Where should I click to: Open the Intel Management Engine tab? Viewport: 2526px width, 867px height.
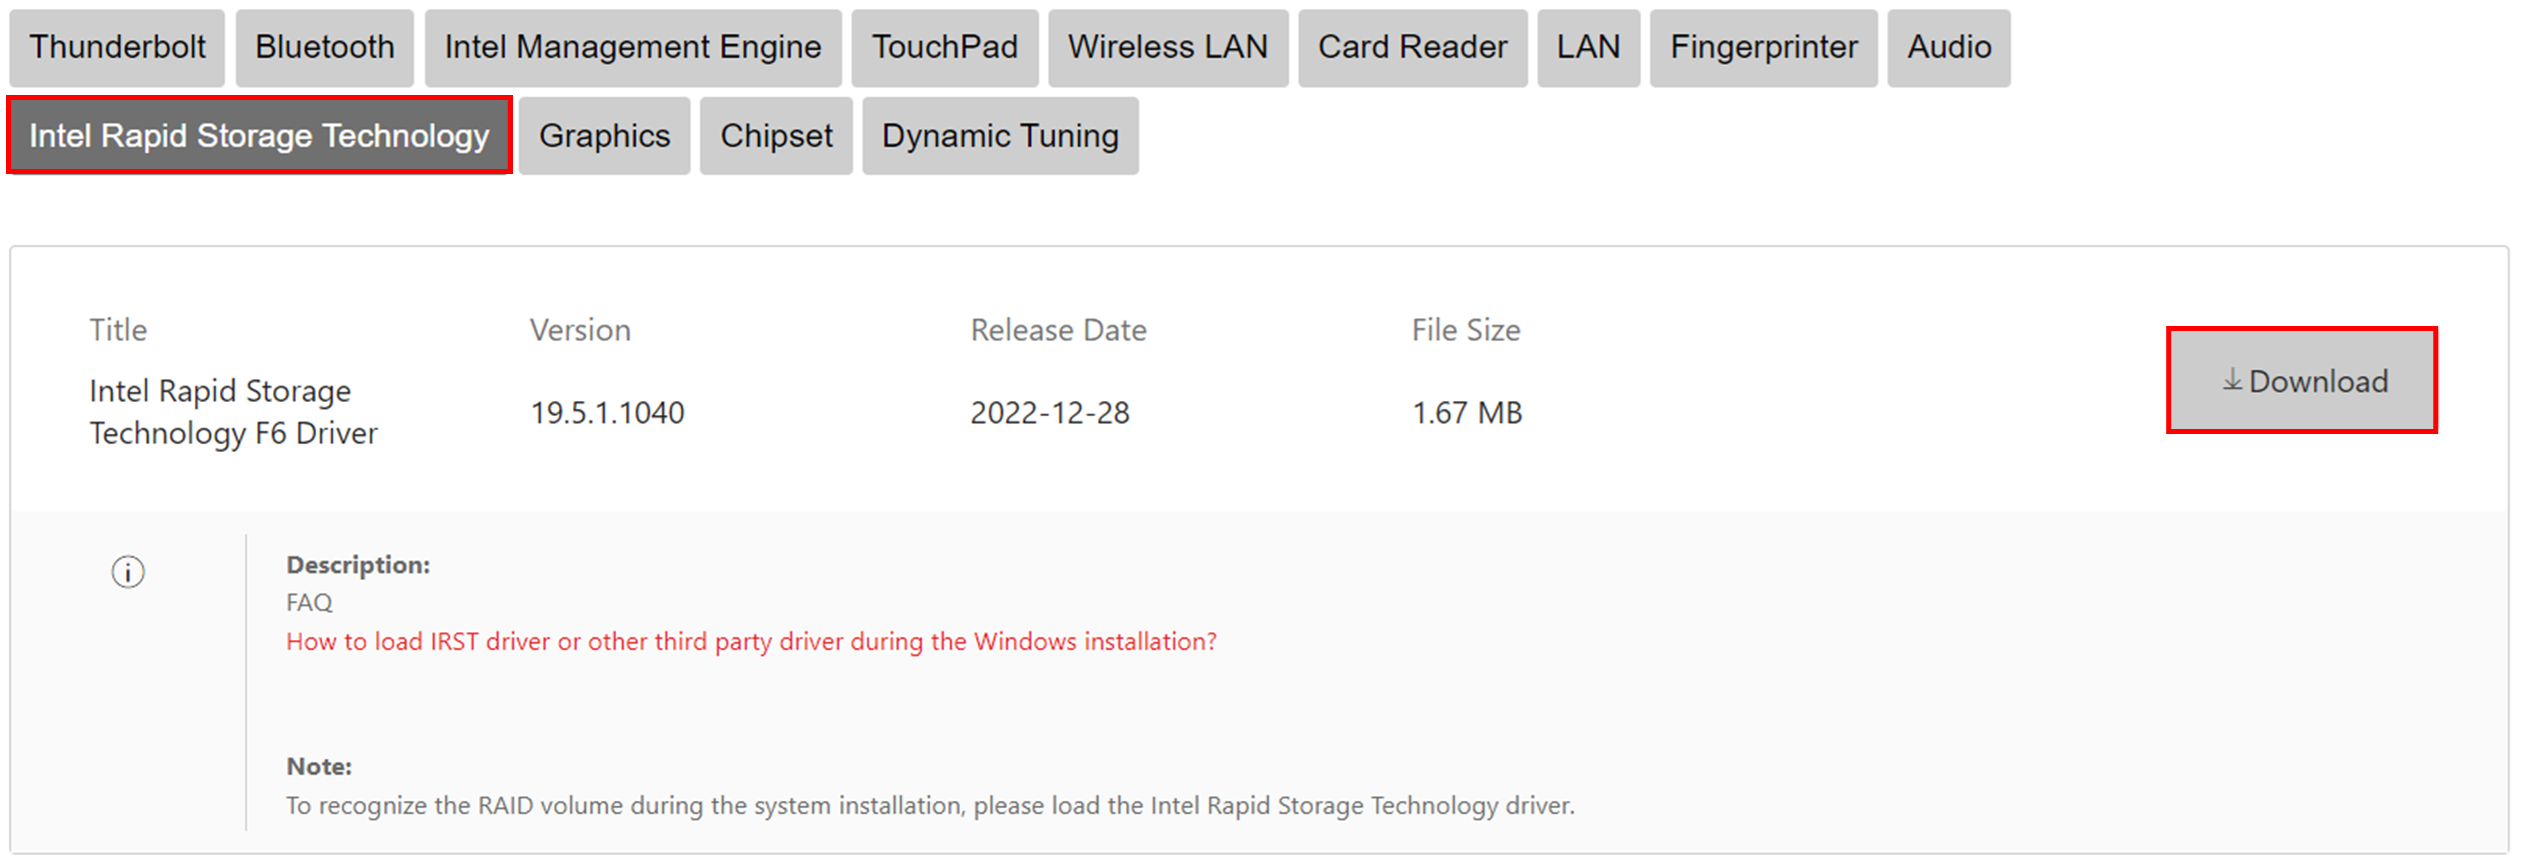tap(632, 48)
